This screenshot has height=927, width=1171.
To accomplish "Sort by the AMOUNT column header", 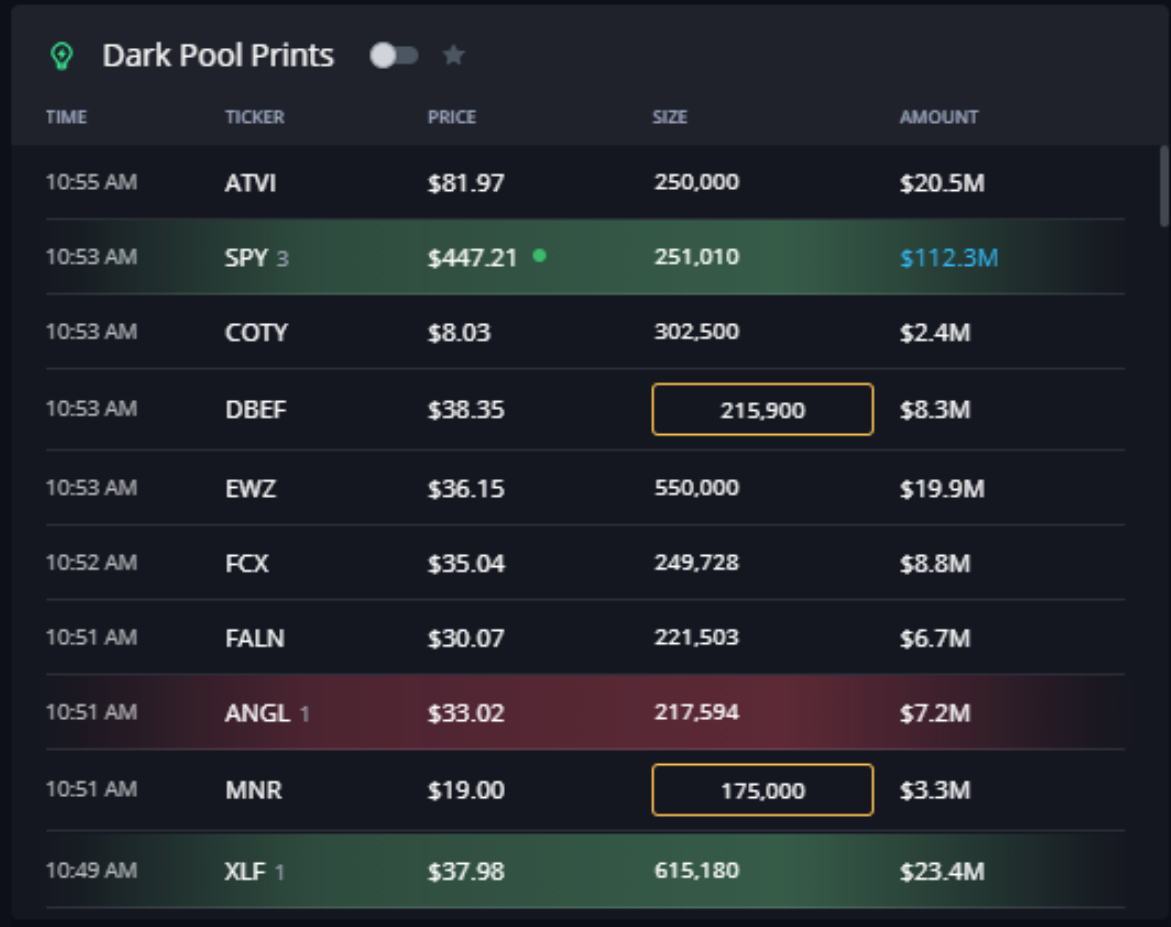I will (938, 117).
